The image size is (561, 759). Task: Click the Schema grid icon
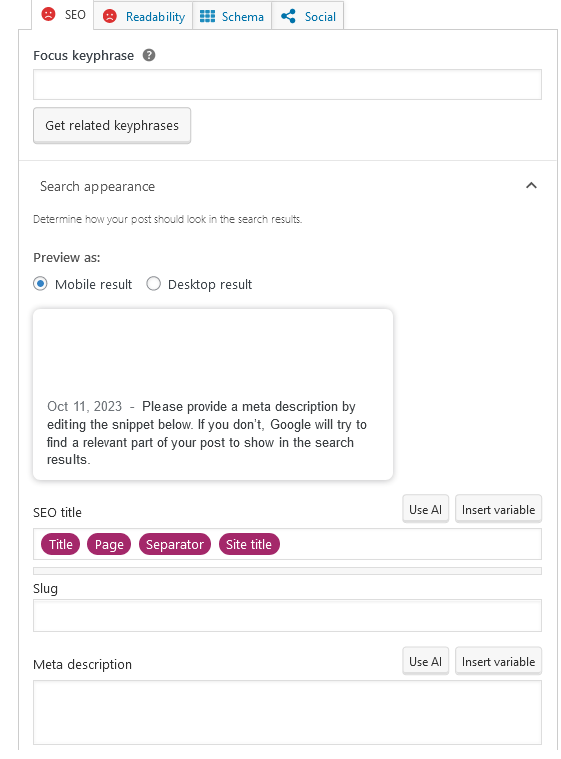pyautogui.click(x=207, y=16)
